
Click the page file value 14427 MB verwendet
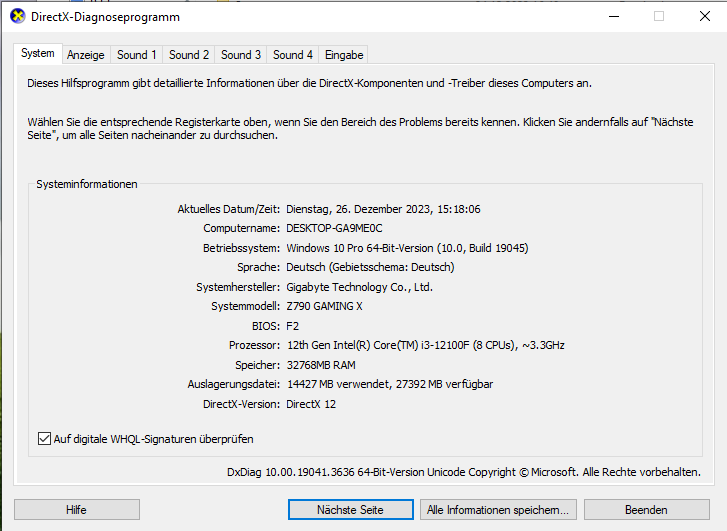click(x=389, y=384)
